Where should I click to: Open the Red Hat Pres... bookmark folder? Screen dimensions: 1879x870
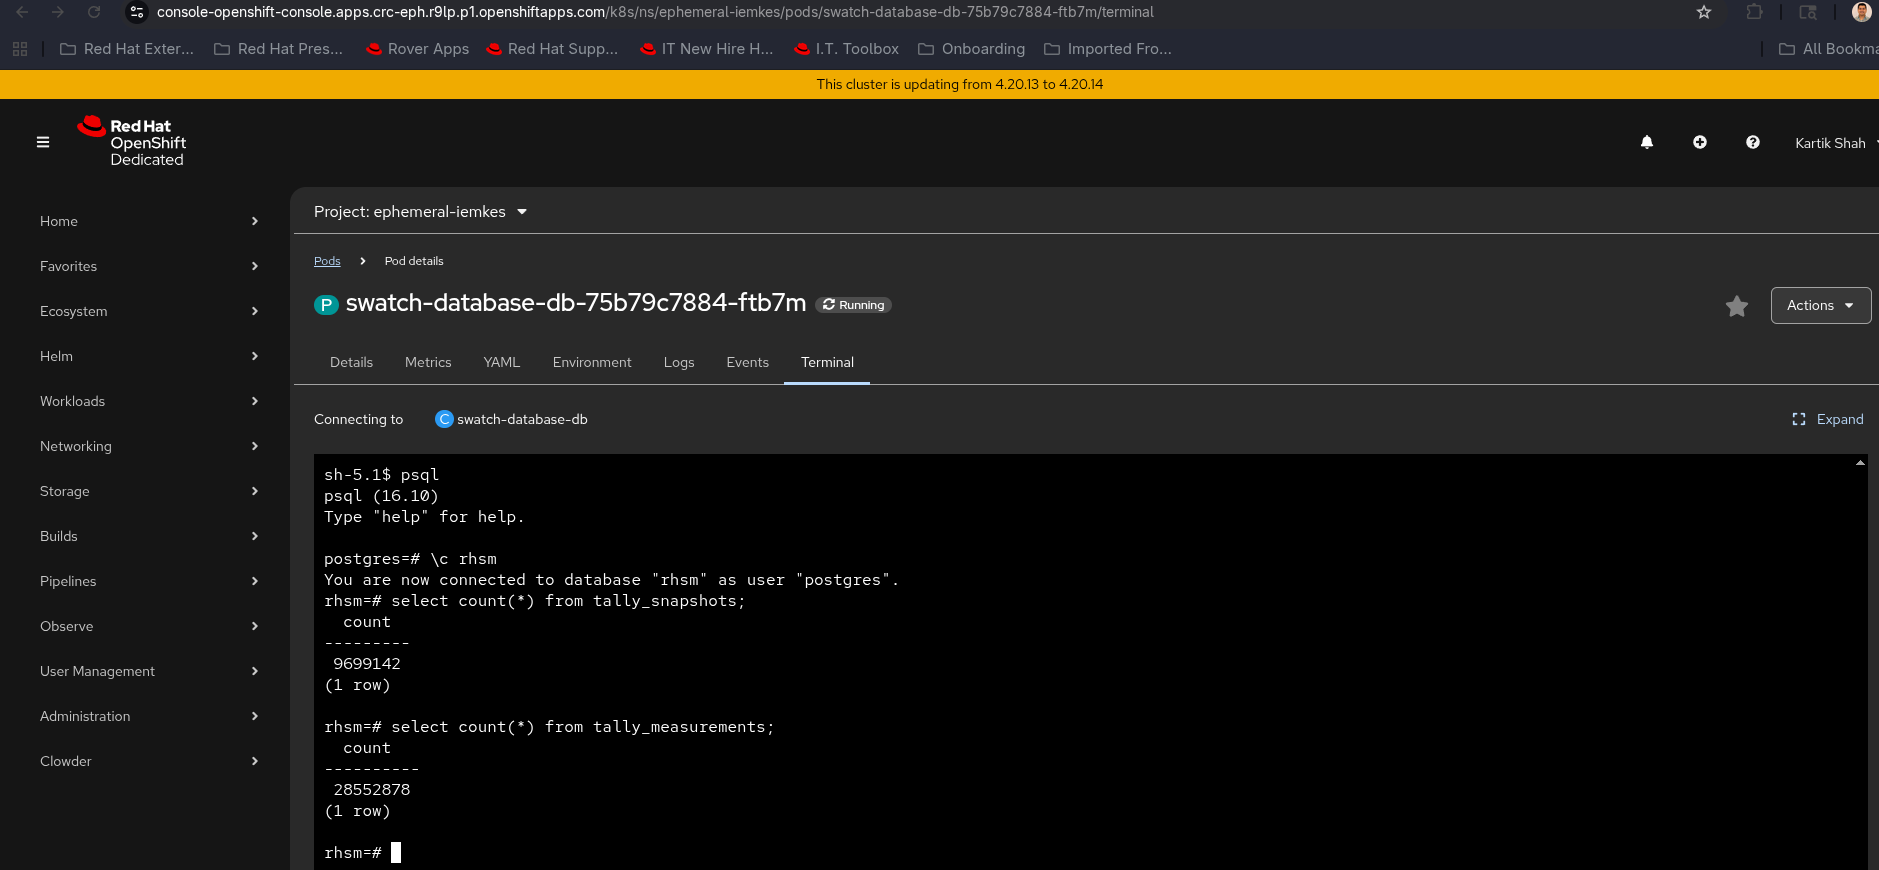279,49
